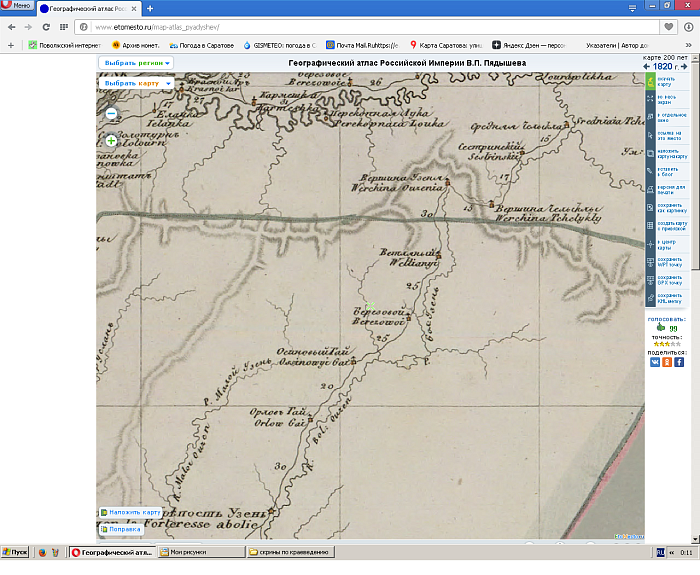700x575 pixels.
Task: Click the 1820 year label
Action: 662,67
